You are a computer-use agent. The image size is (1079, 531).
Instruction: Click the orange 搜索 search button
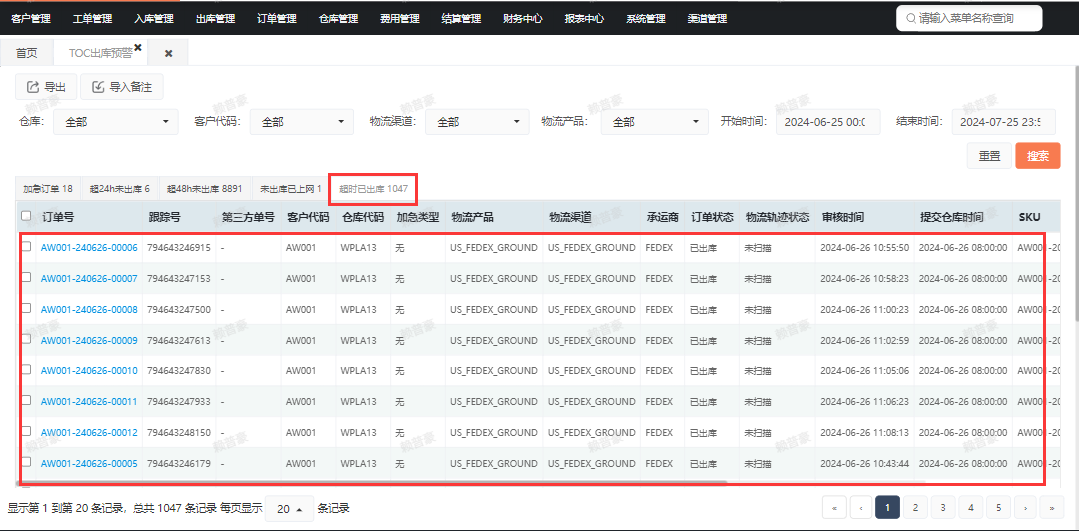click(1038, 156)
